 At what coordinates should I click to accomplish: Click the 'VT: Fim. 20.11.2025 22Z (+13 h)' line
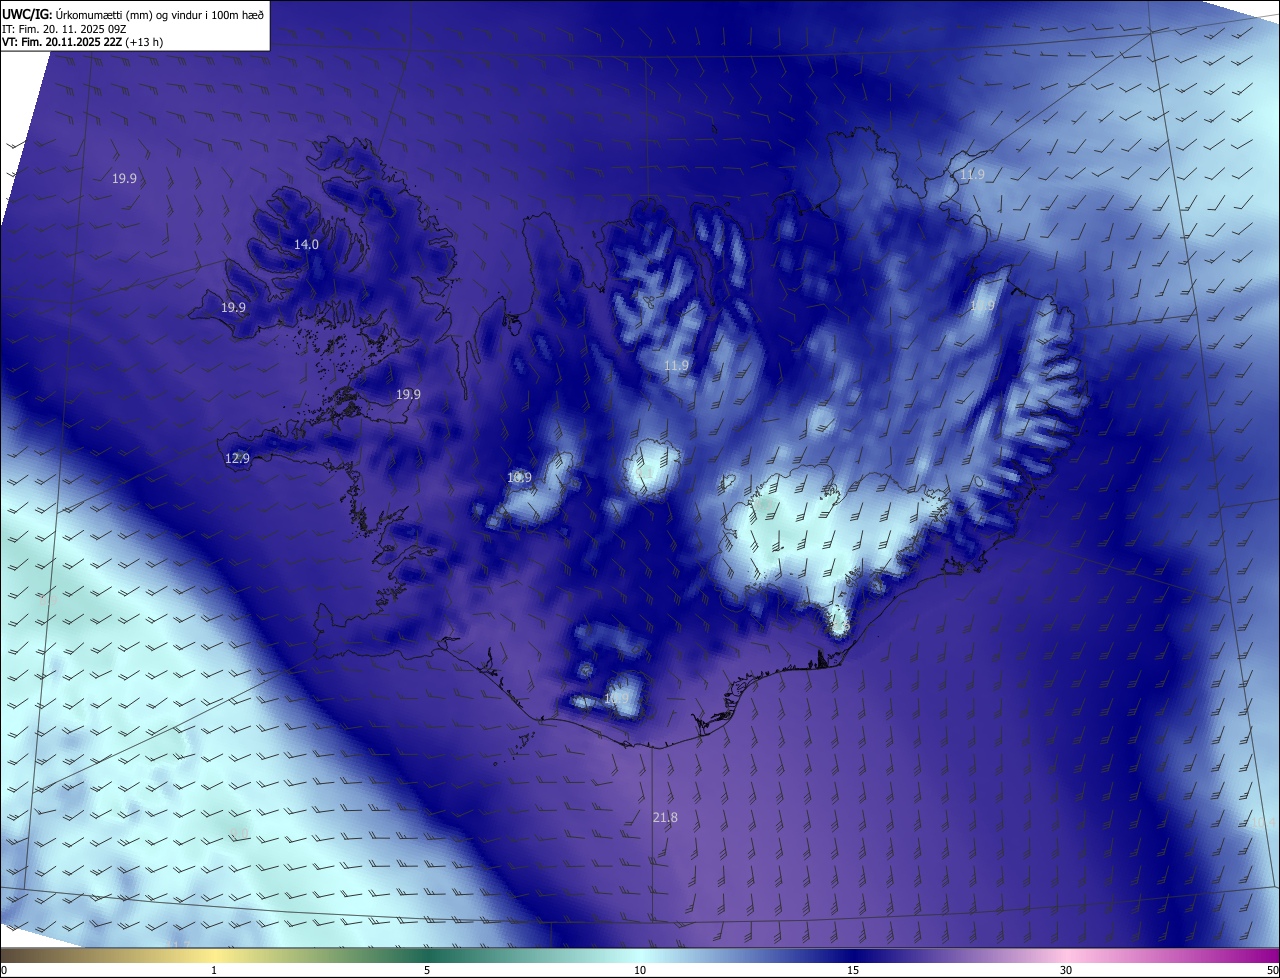point(83,42)
